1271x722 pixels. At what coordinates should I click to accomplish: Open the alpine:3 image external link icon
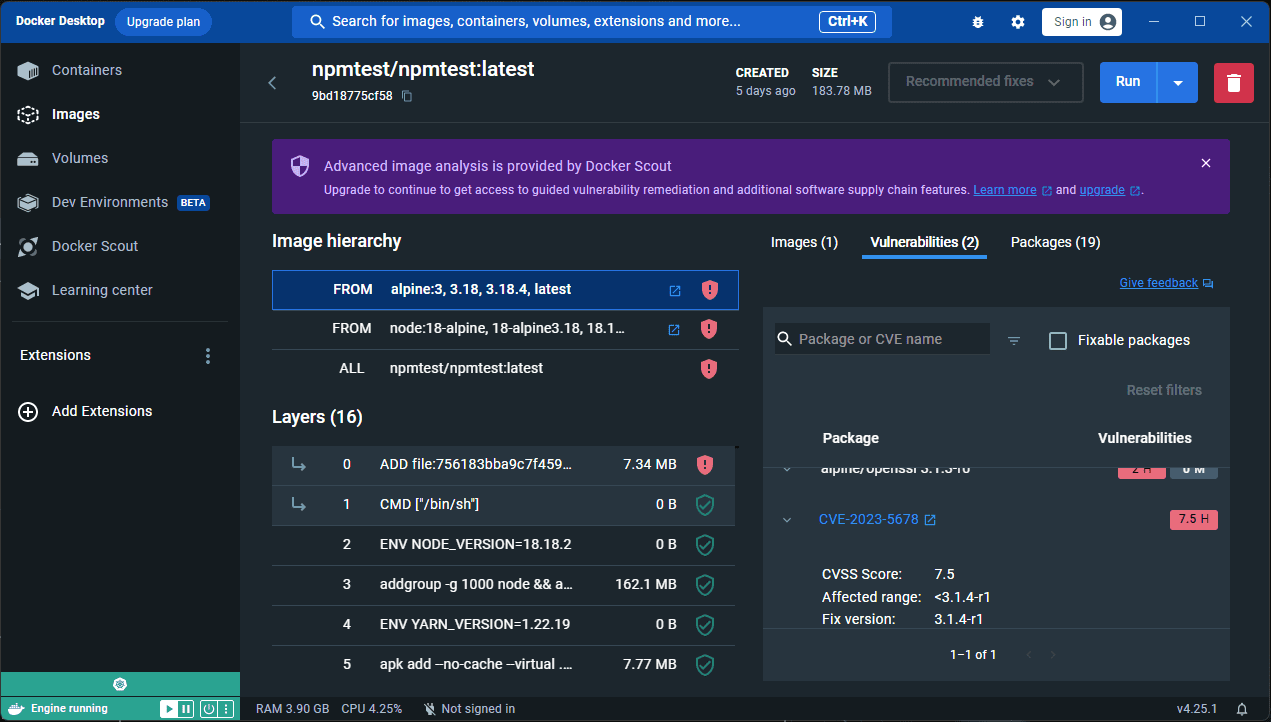tap(675, 290)
